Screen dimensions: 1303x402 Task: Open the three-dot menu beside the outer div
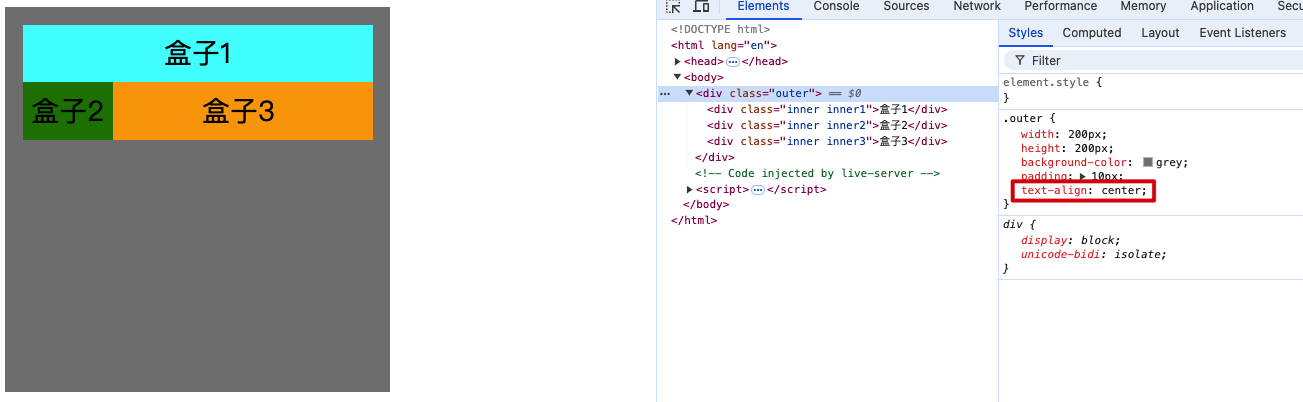(x=665, y=94)
